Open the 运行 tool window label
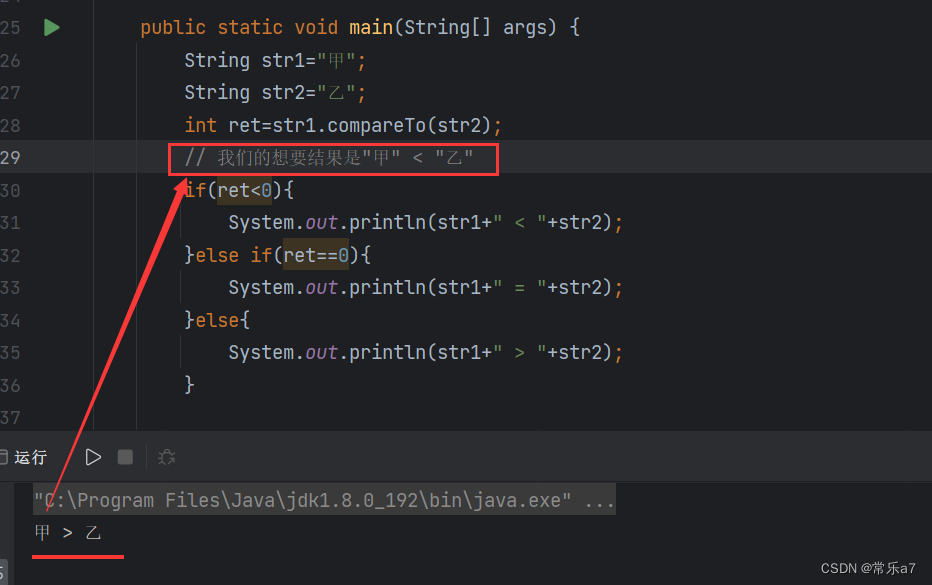The image size is (932, 585). (x=30, y=457)
